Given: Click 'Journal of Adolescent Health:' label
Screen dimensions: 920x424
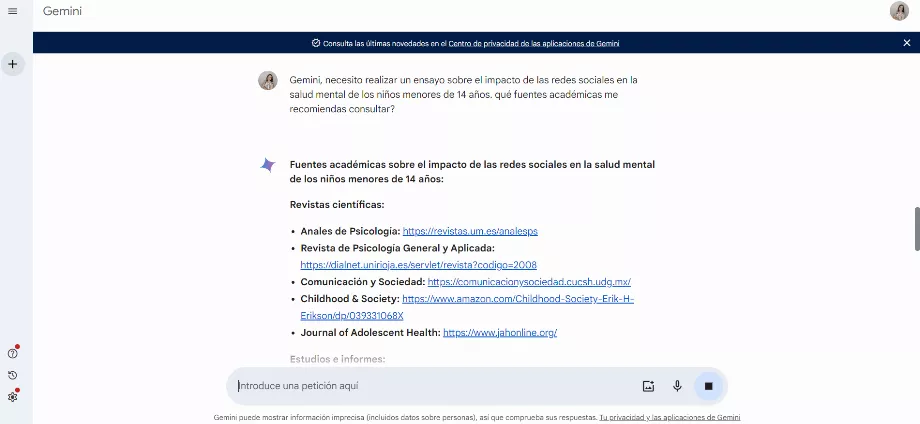Looking at the screenshot, I should tap(370, 333).
